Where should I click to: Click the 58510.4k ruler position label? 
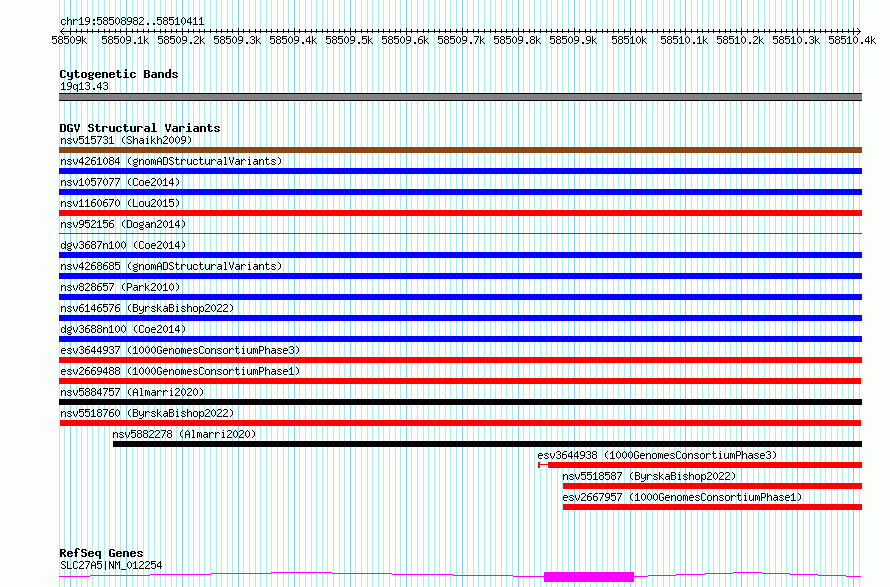[852, 40]
